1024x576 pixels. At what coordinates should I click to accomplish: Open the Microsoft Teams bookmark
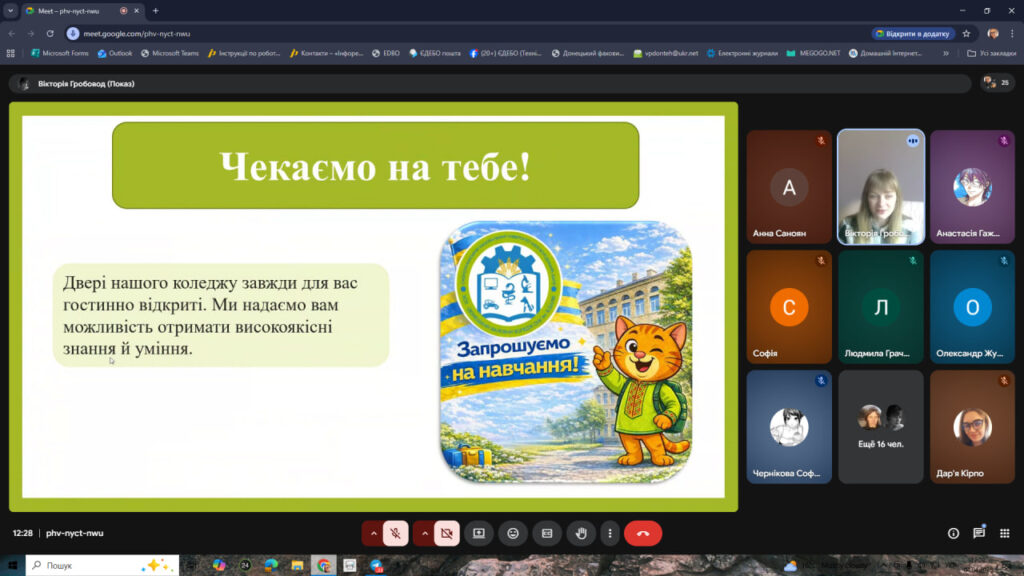[x=170, y=53]
